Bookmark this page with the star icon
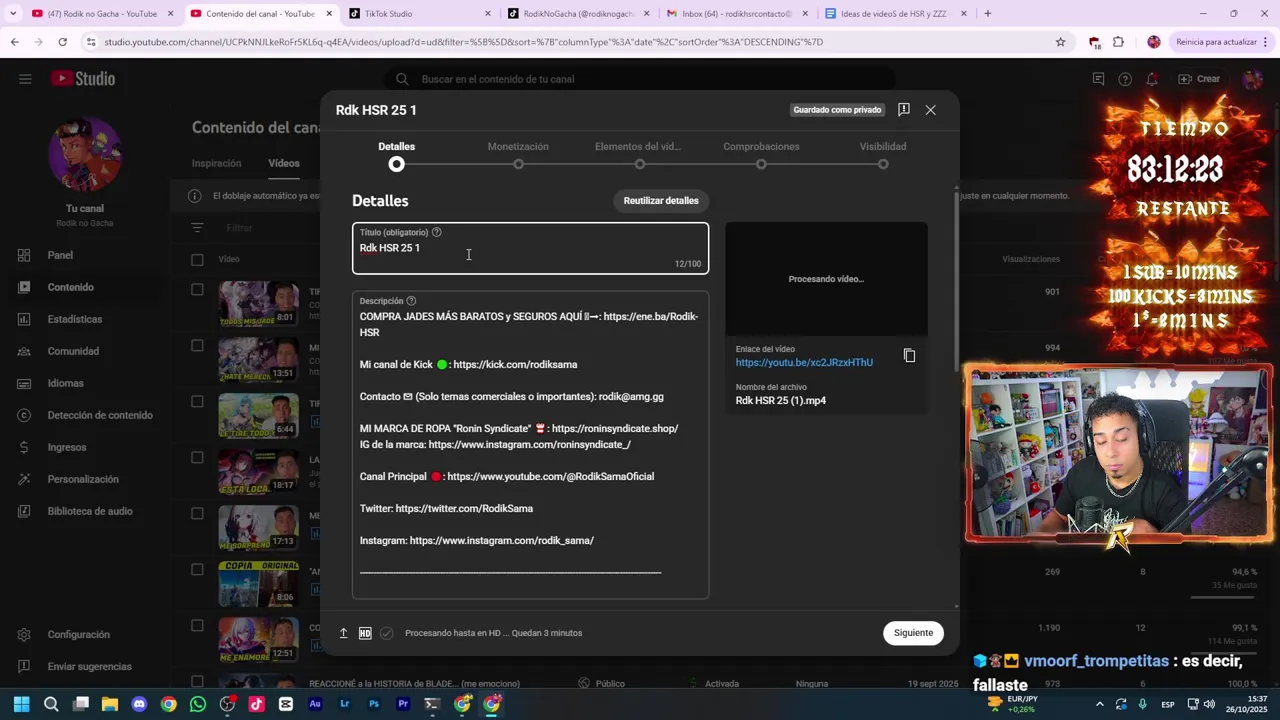The width and height of the screenshot is (1280, 720). tap(1060, 42)
